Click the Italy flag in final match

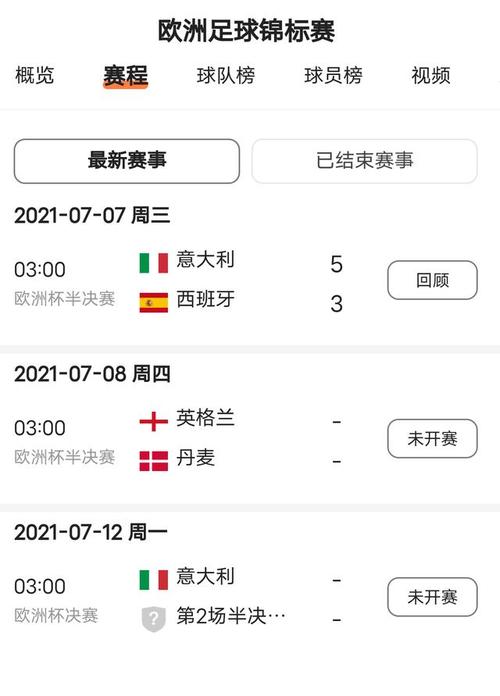154,580
